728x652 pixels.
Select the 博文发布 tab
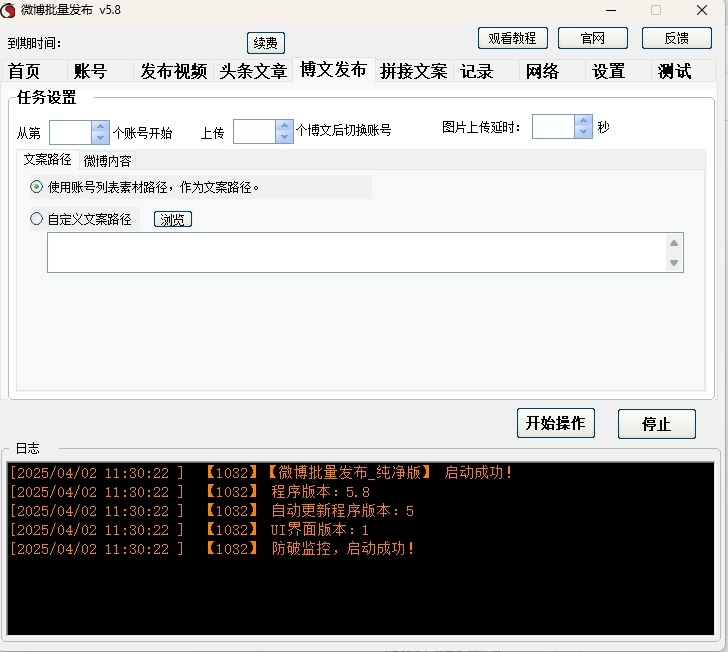pos(333,70)
